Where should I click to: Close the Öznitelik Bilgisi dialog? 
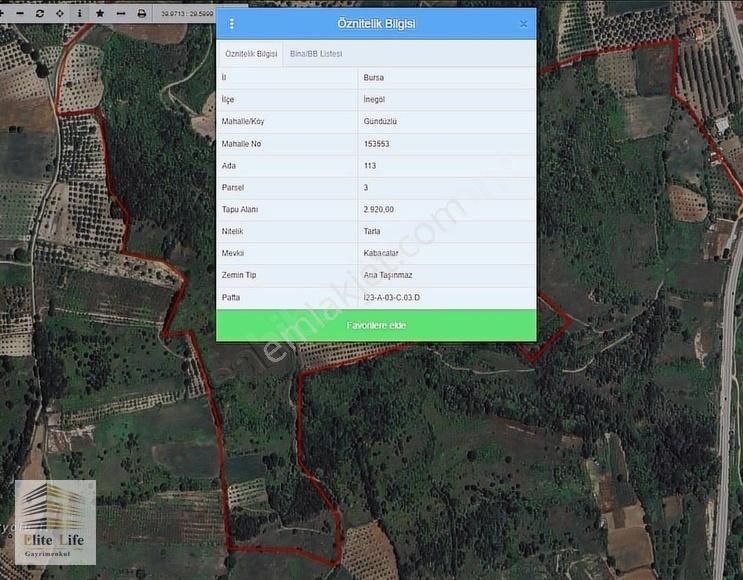[523, 24]
